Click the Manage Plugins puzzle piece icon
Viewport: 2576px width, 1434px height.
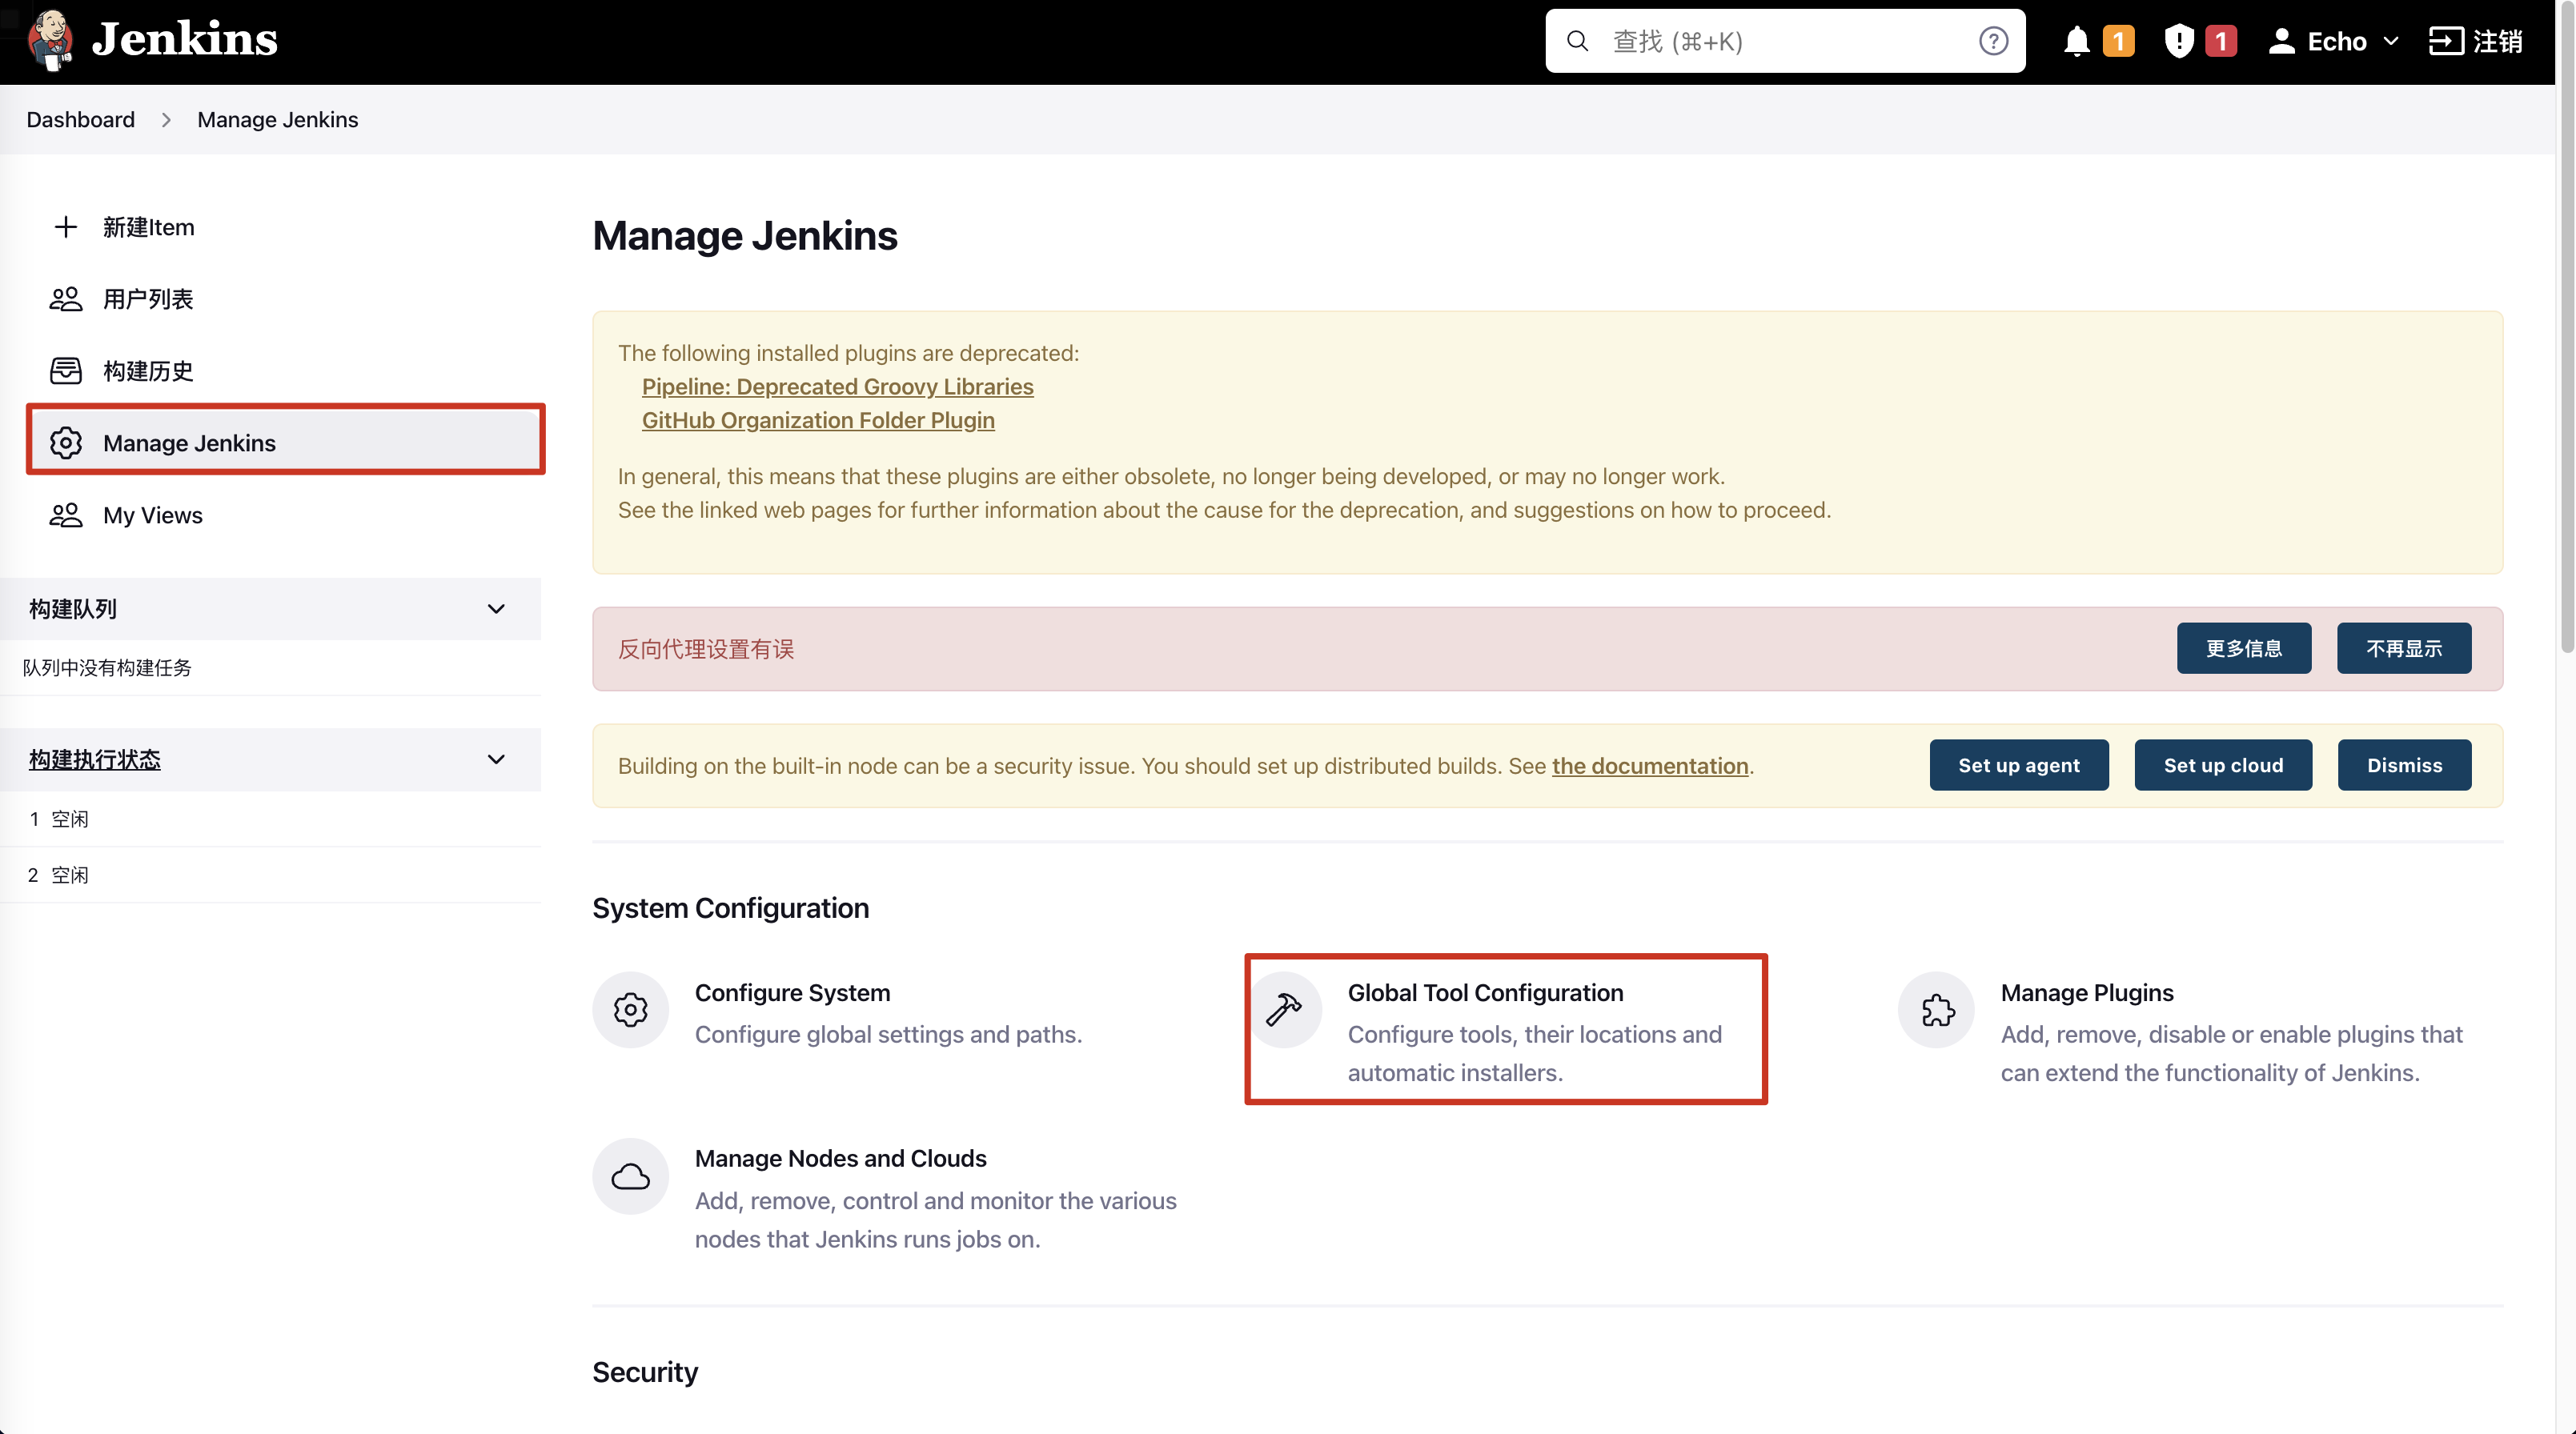[x=1937, y=1008]
